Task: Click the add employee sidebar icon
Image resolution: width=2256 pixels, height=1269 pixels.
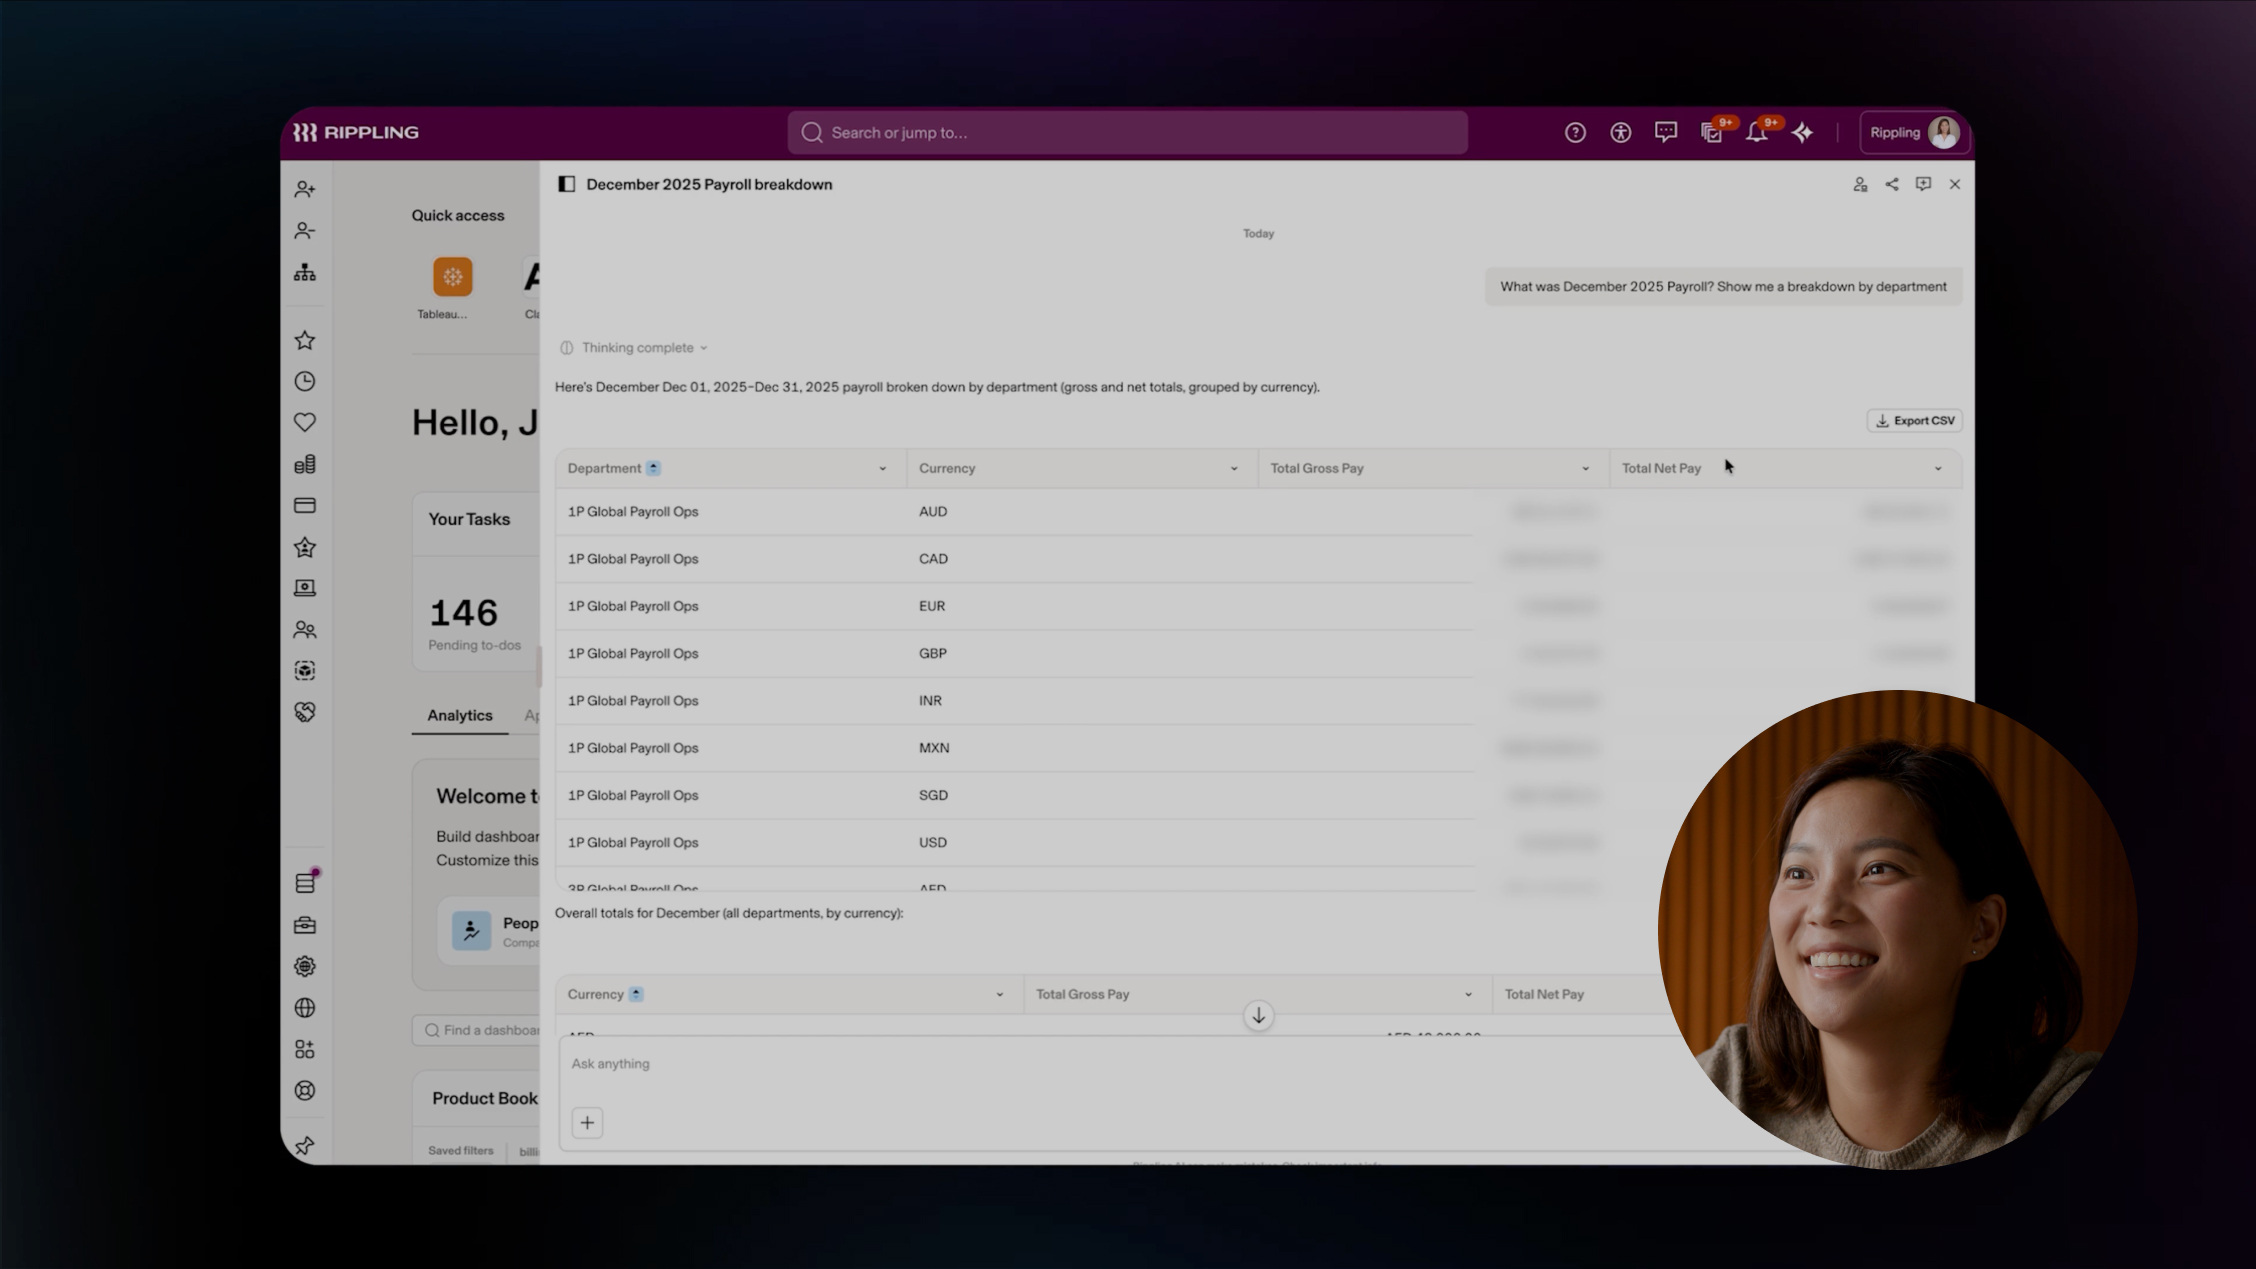Action: (x=305, y=189)
